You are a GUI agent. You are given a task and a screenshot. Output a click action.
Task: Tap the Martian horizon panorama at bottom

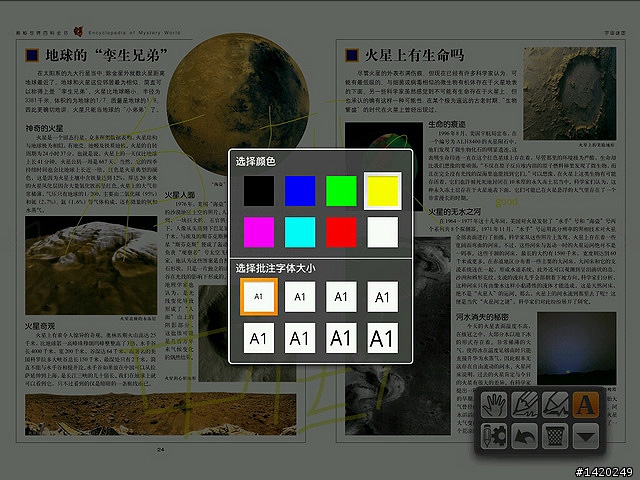click(160, 414)
